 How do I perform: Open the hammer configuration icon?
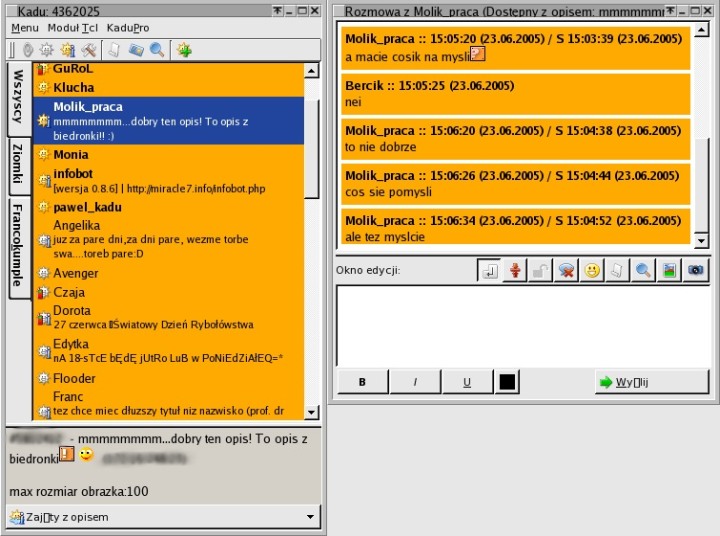(x=89, y=49)
